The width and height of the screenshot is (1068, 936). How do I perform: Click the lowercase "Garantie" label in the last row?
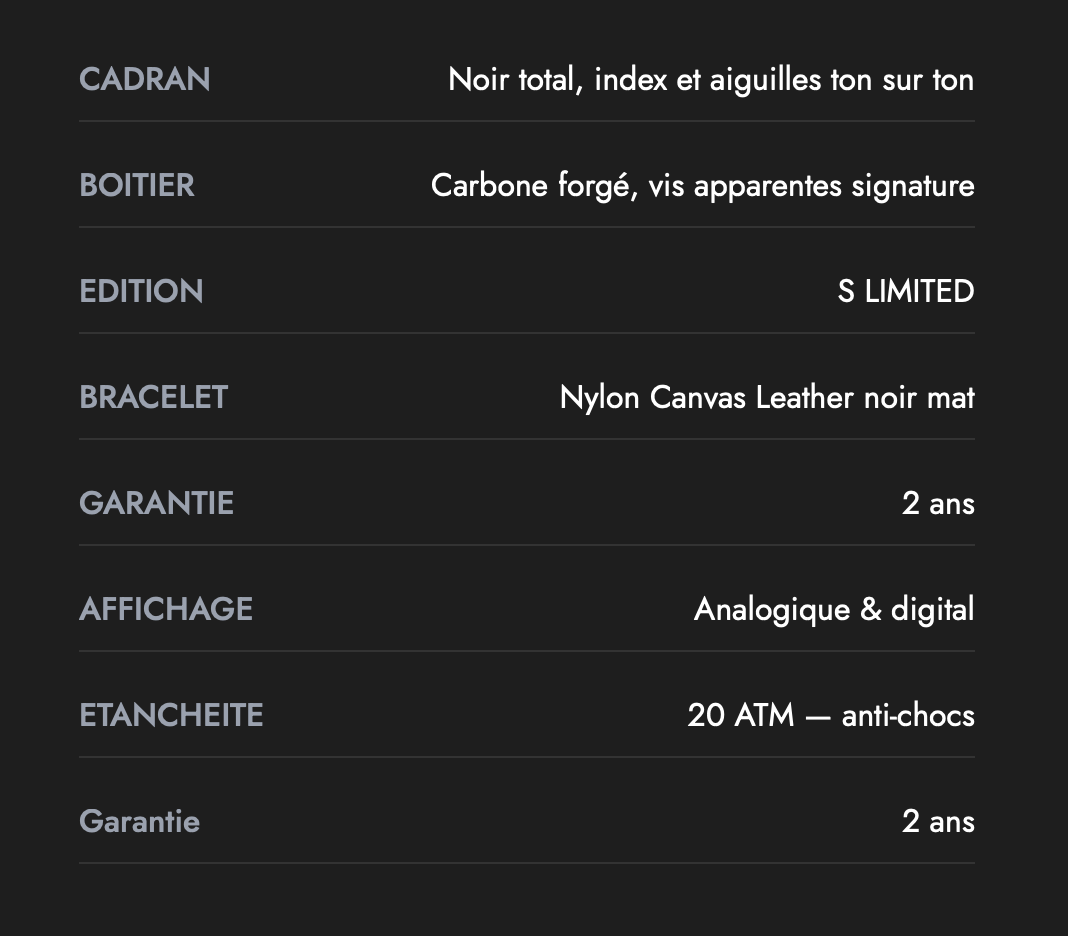(140, 822)
